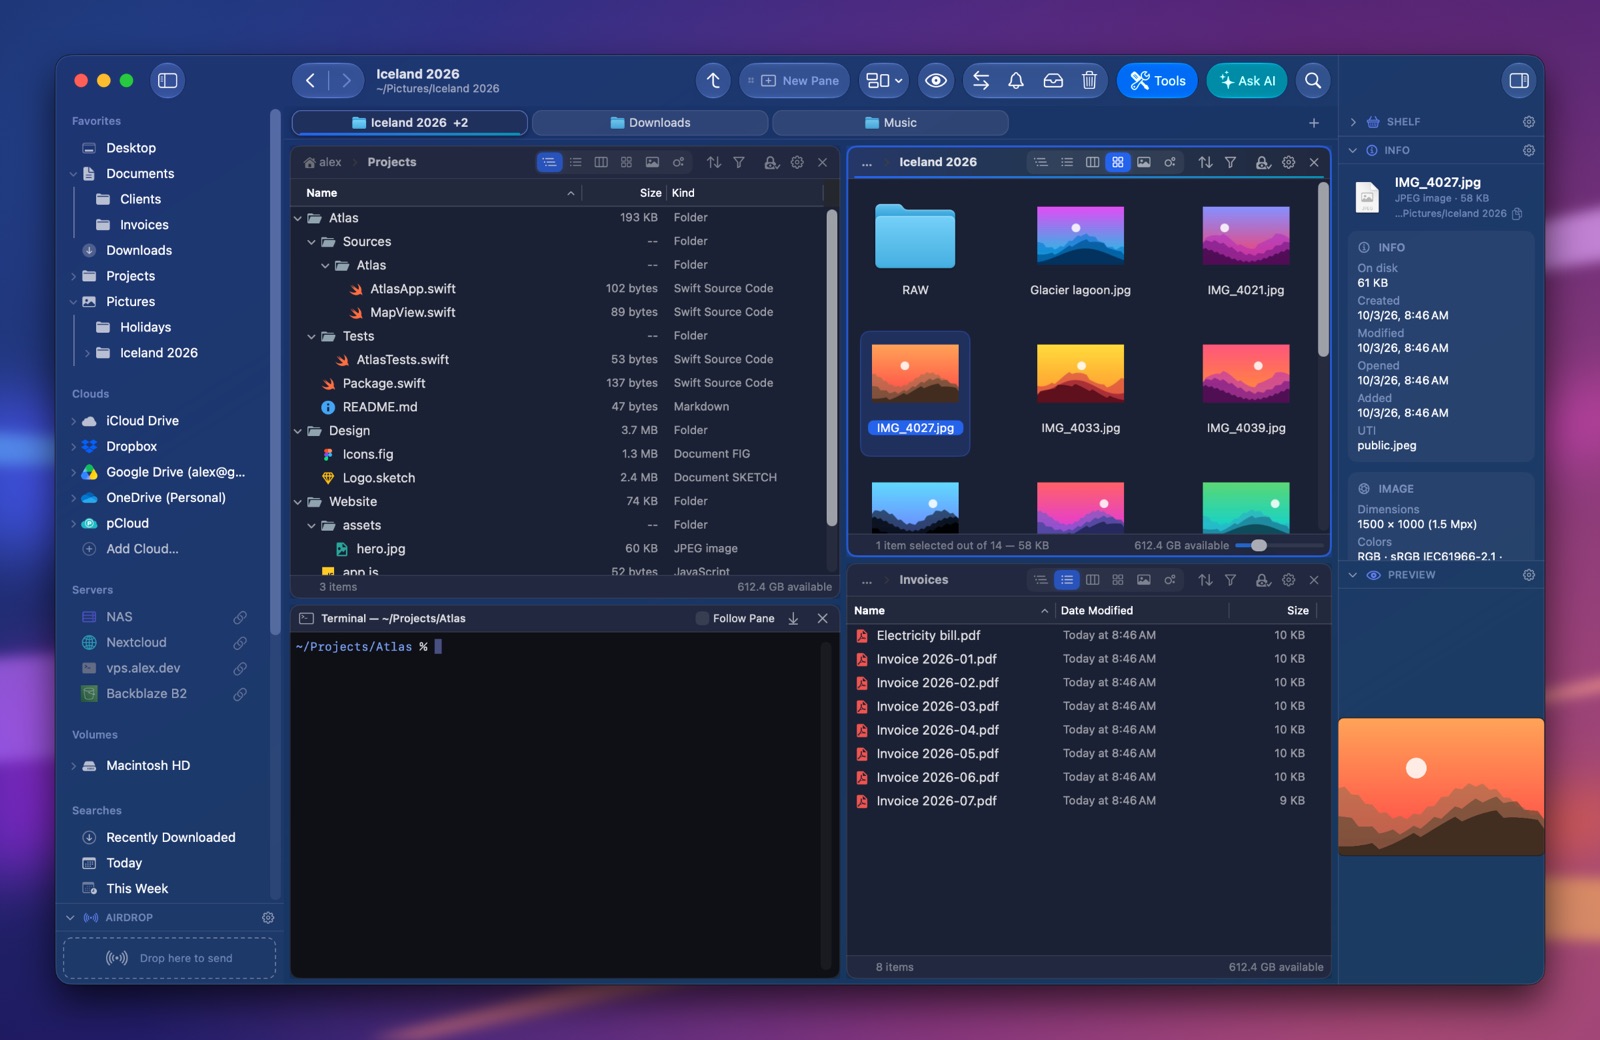The image size is (1600, 1040).
Task: Open Recently Downloaded in sidebar
Action: [171, 838]
